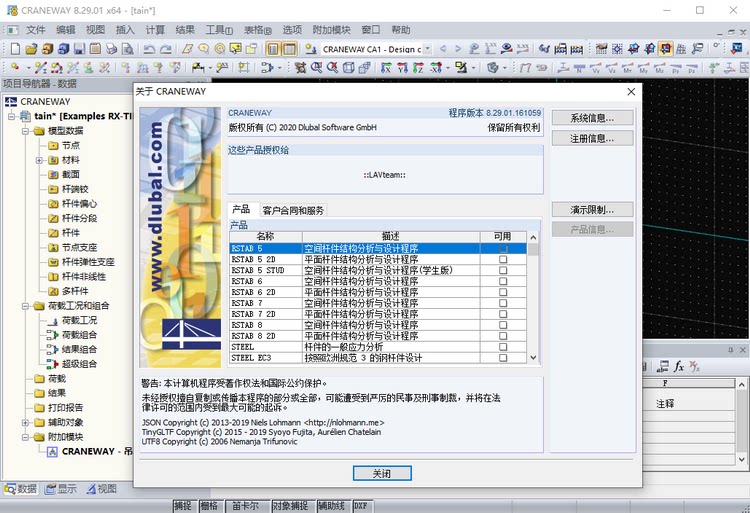This screenshot has width=750, height=513.
Task: Click the wireframe cube display icon
Action: pos(349,68)
